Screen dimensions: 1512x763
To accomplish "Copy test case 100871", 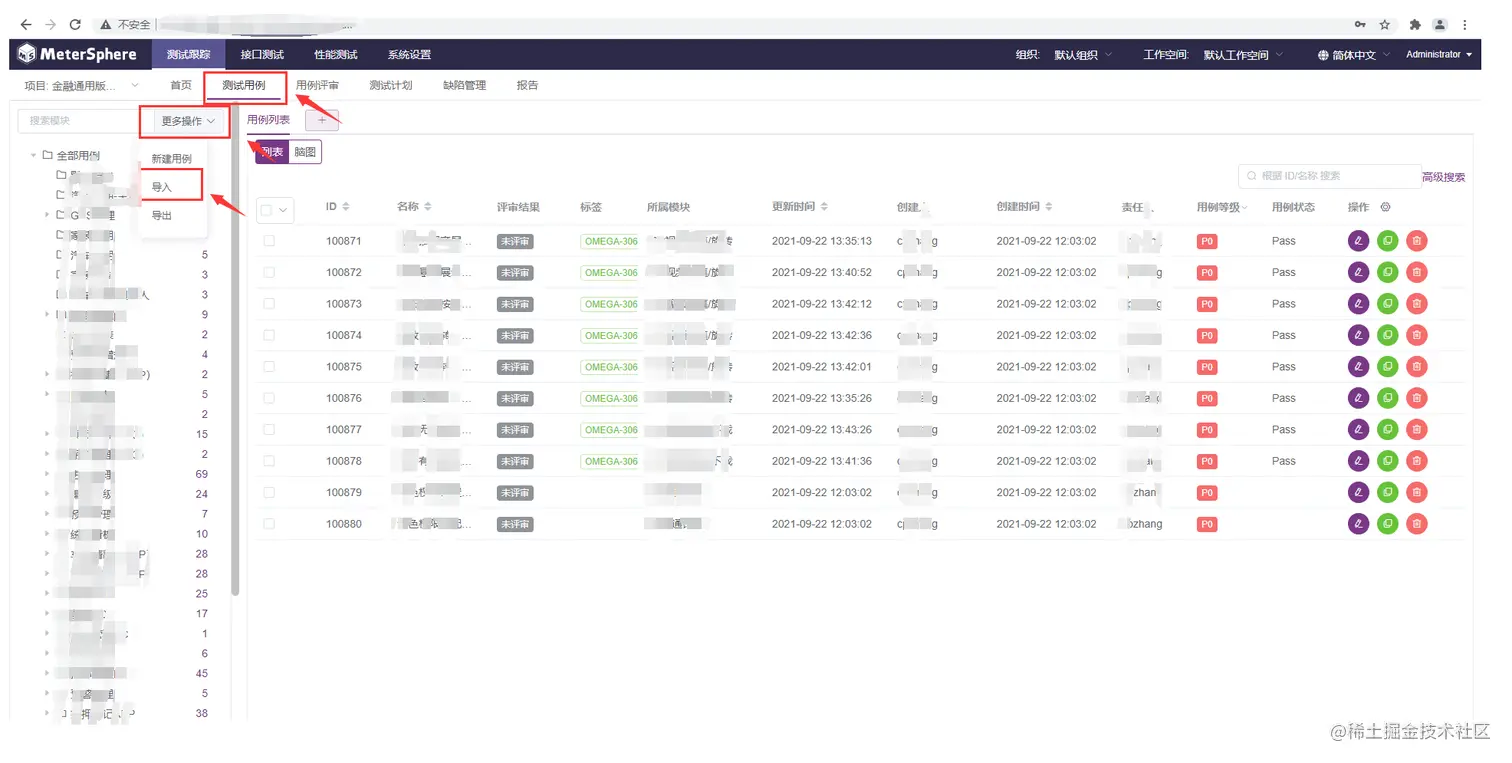I will [1387, 241].
